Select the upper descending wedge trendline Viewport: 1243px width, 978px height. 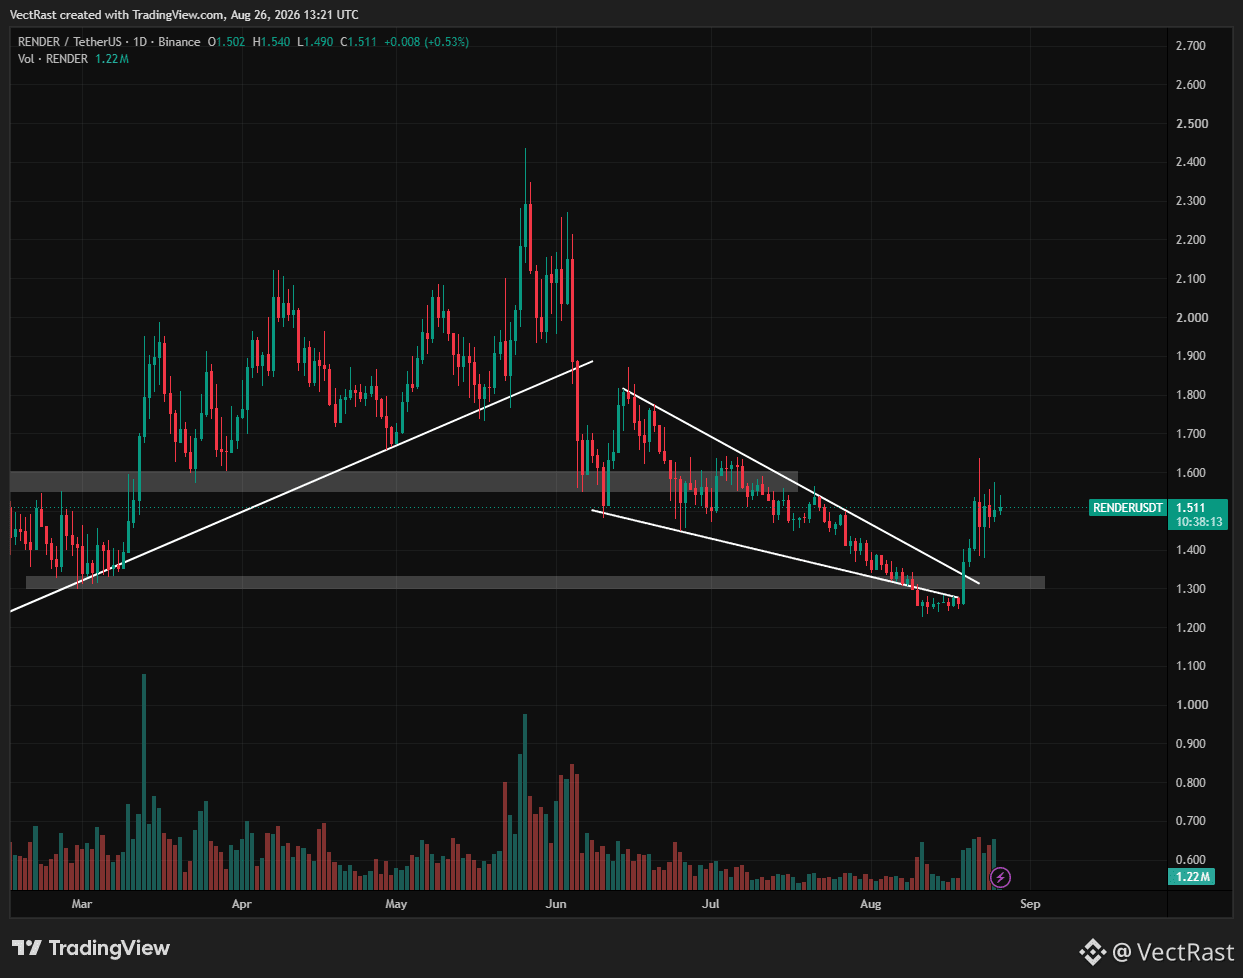pyautogui.click(x=800, y=486)
